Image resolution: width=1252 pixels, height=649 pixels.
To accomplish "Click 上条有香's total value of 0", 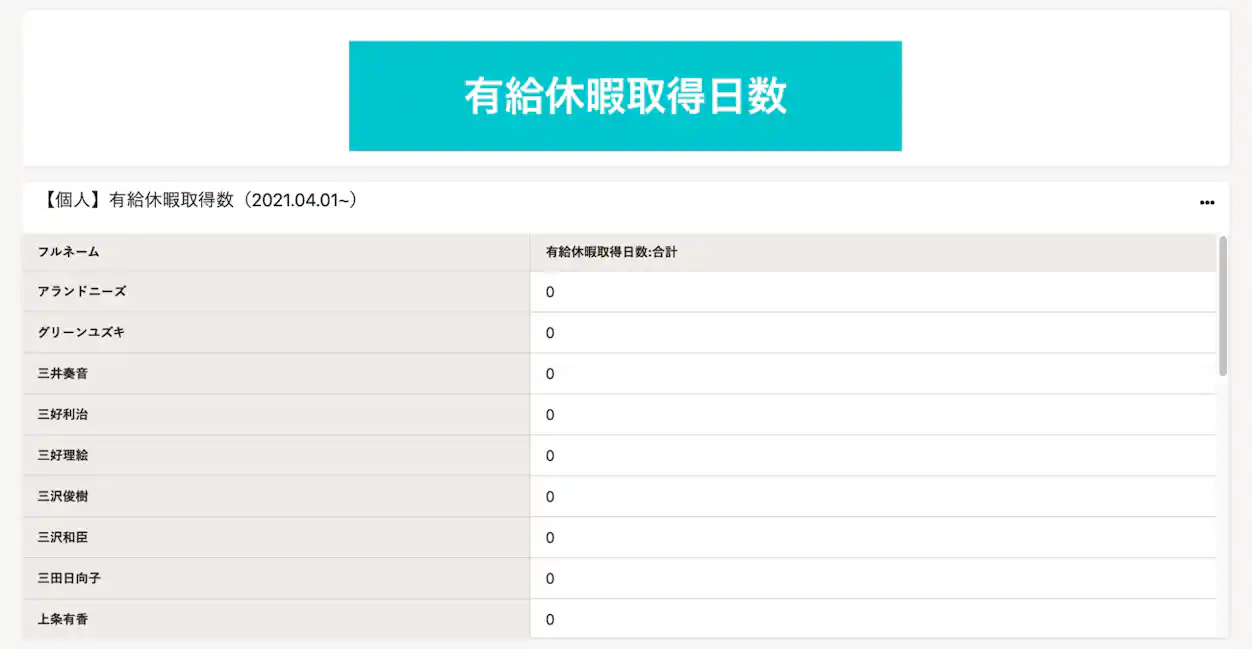I will coord(548,619).
